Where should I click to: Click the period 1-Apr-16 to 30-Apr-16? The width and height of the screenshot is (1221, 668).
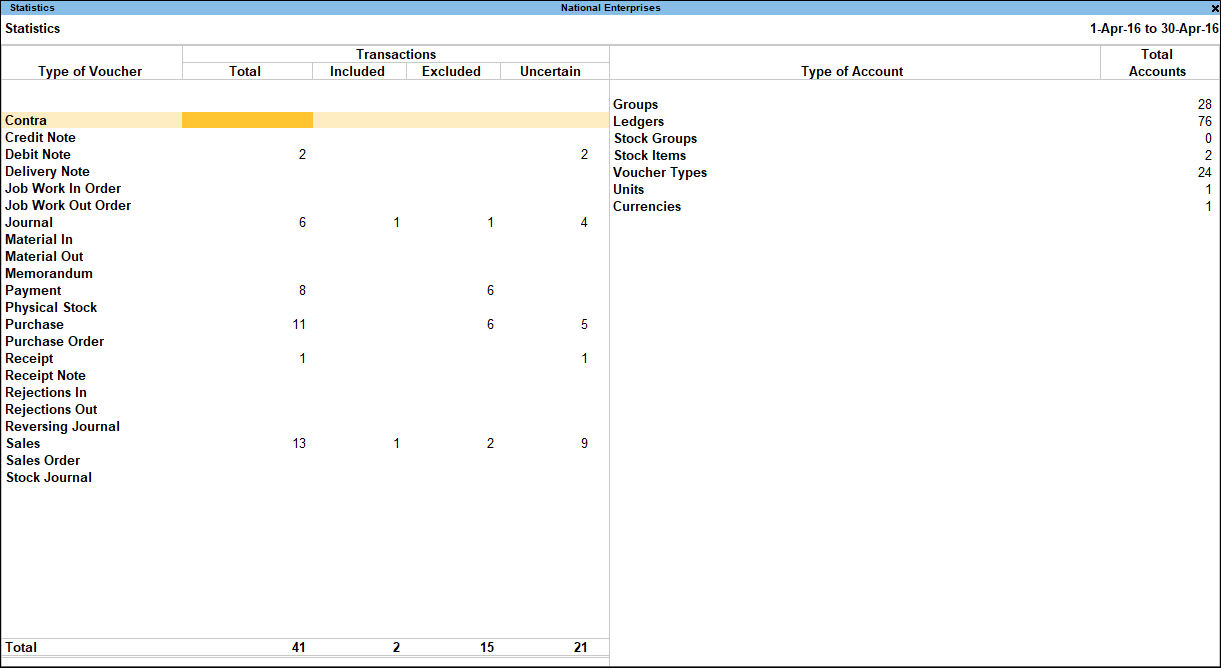[x=1154, y=28]
